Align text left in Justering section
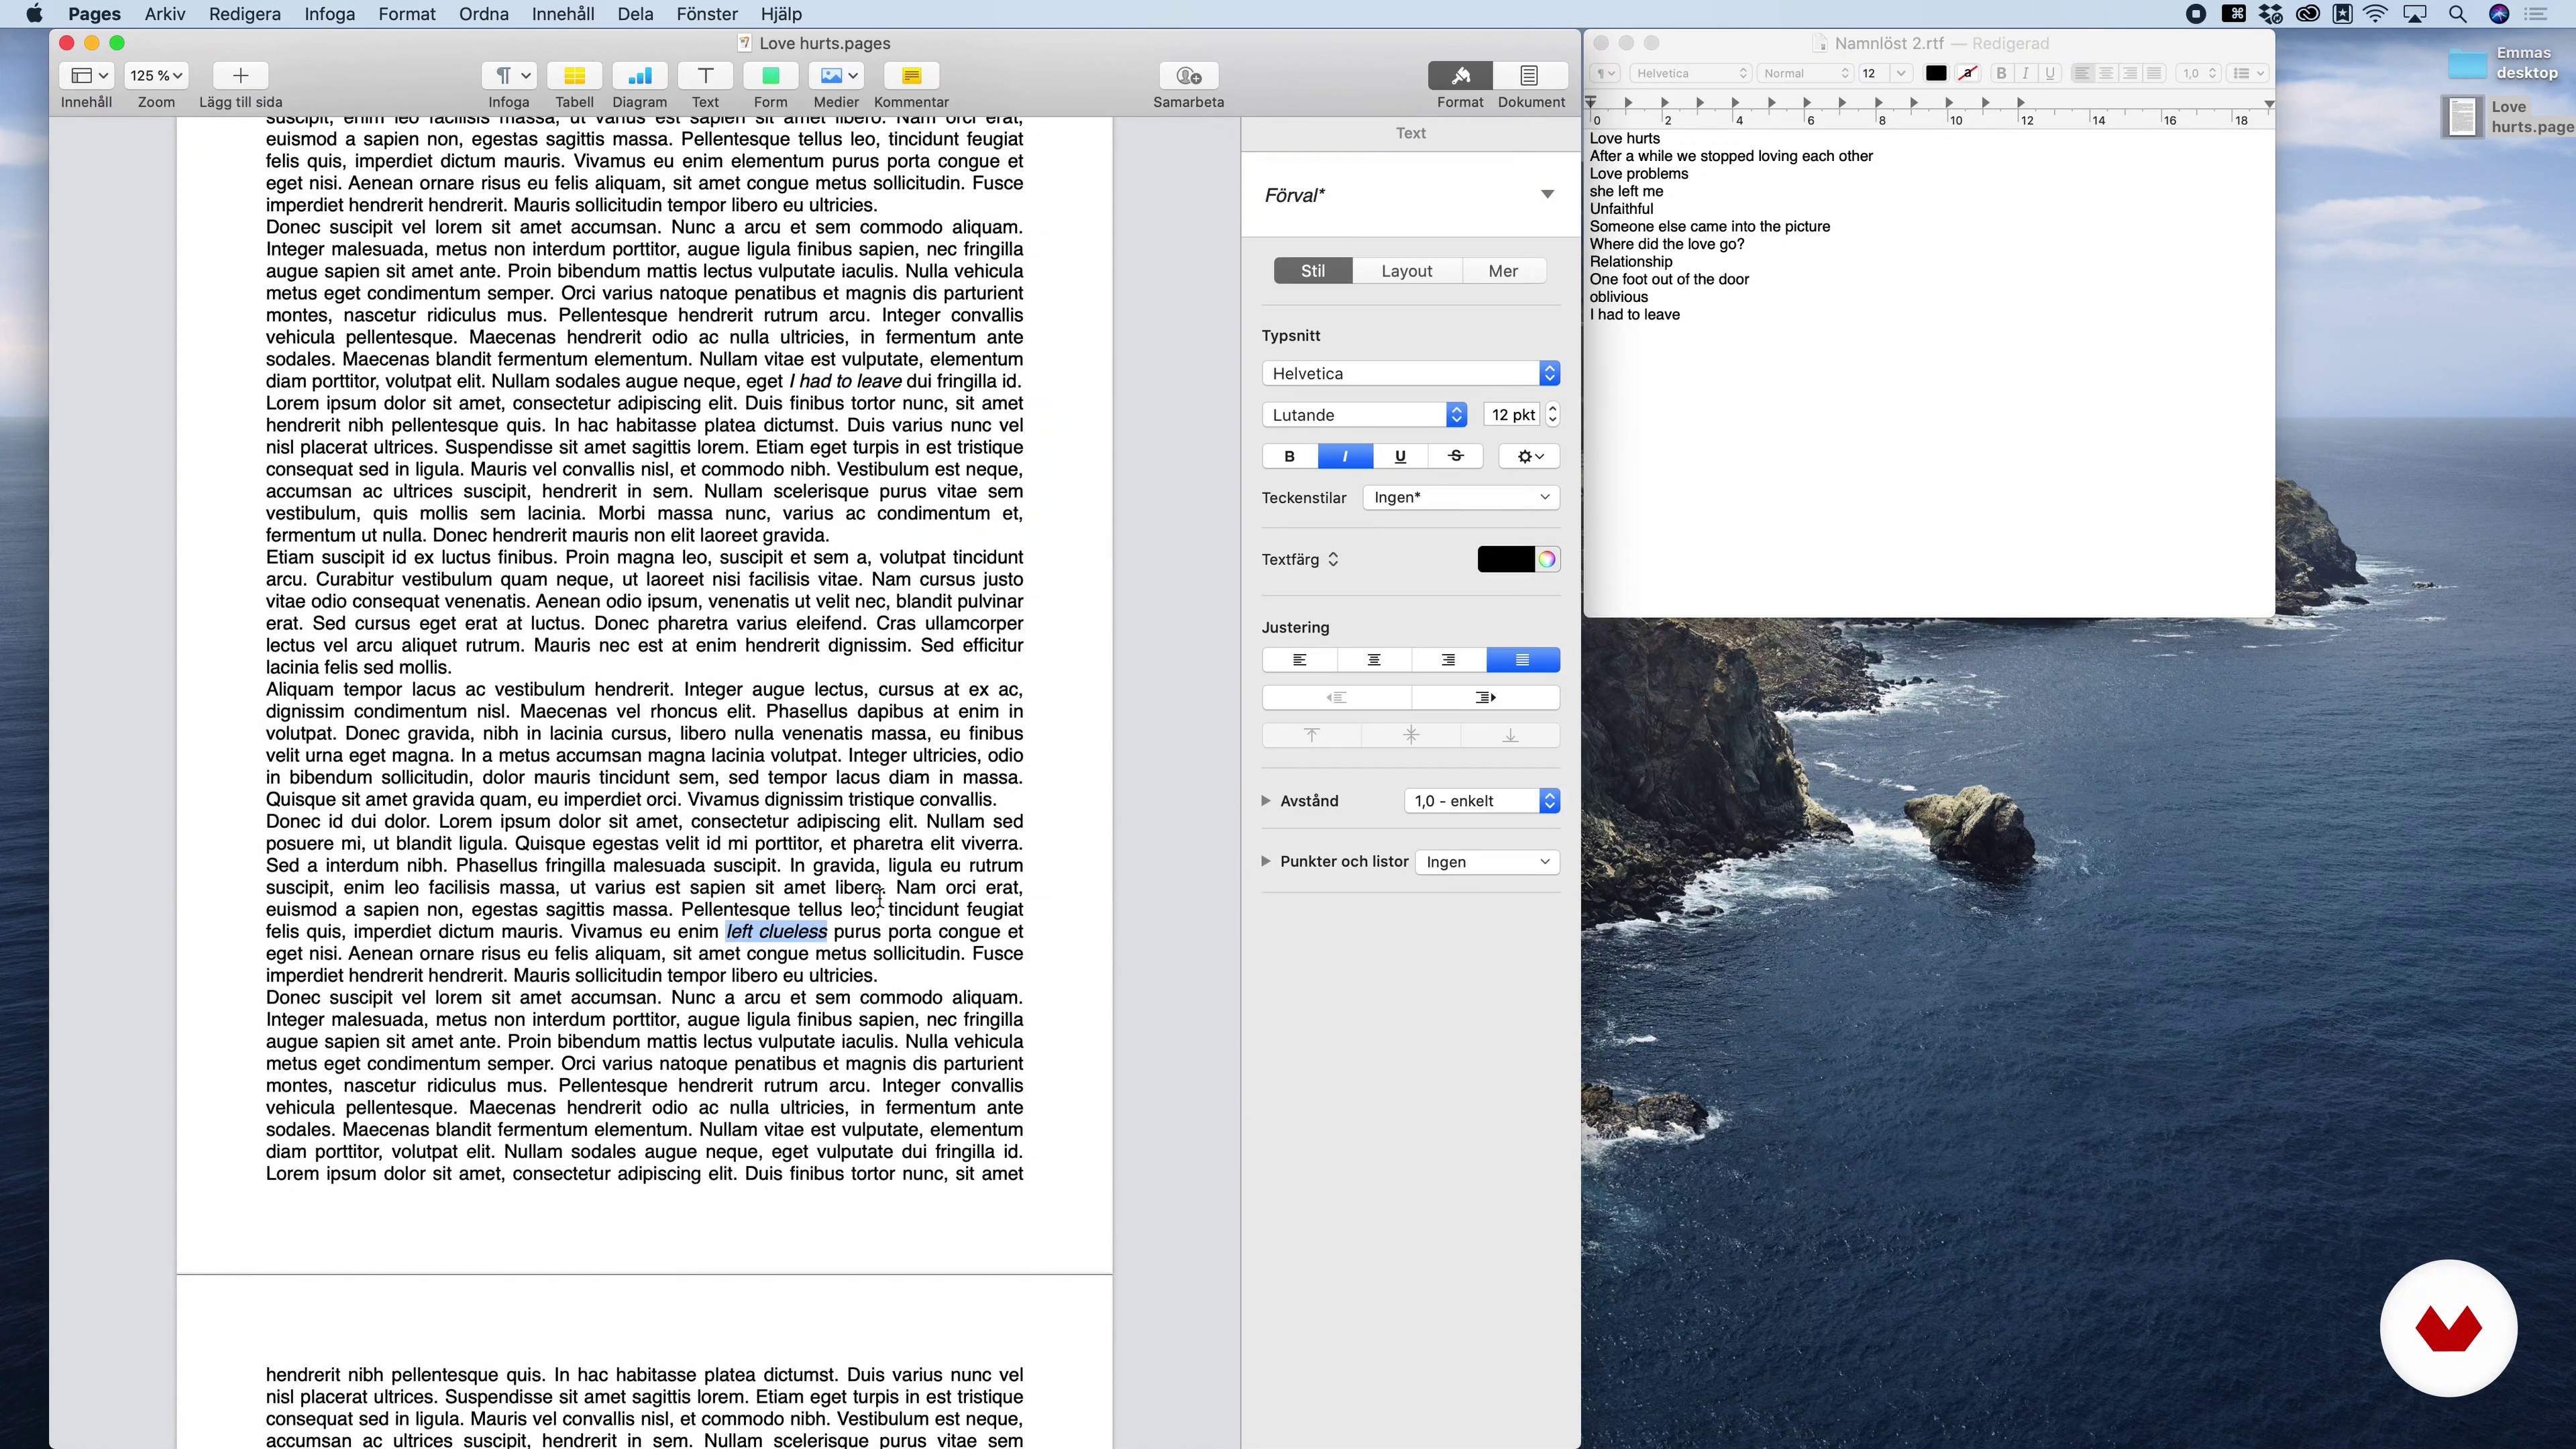The width and height of the screenshot is (2576, 1449). coord(1299,660)
